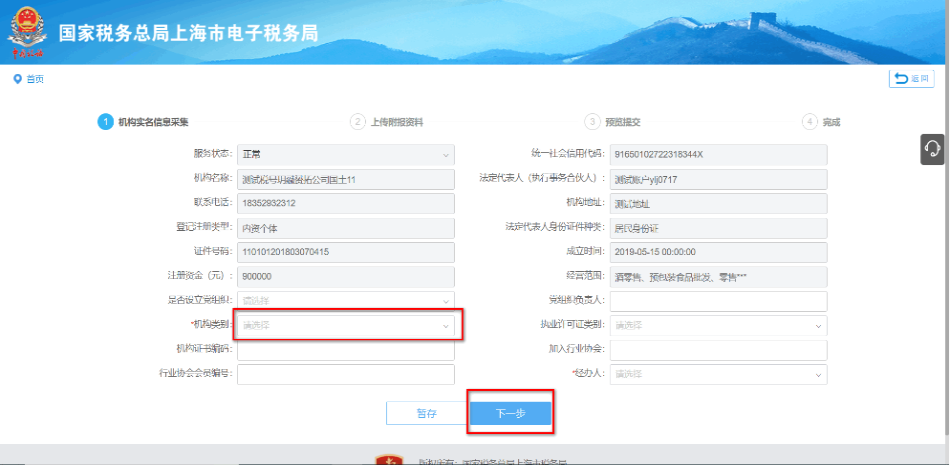Open the 执业许可证类别 dropdown

click(x=719, y=326)
